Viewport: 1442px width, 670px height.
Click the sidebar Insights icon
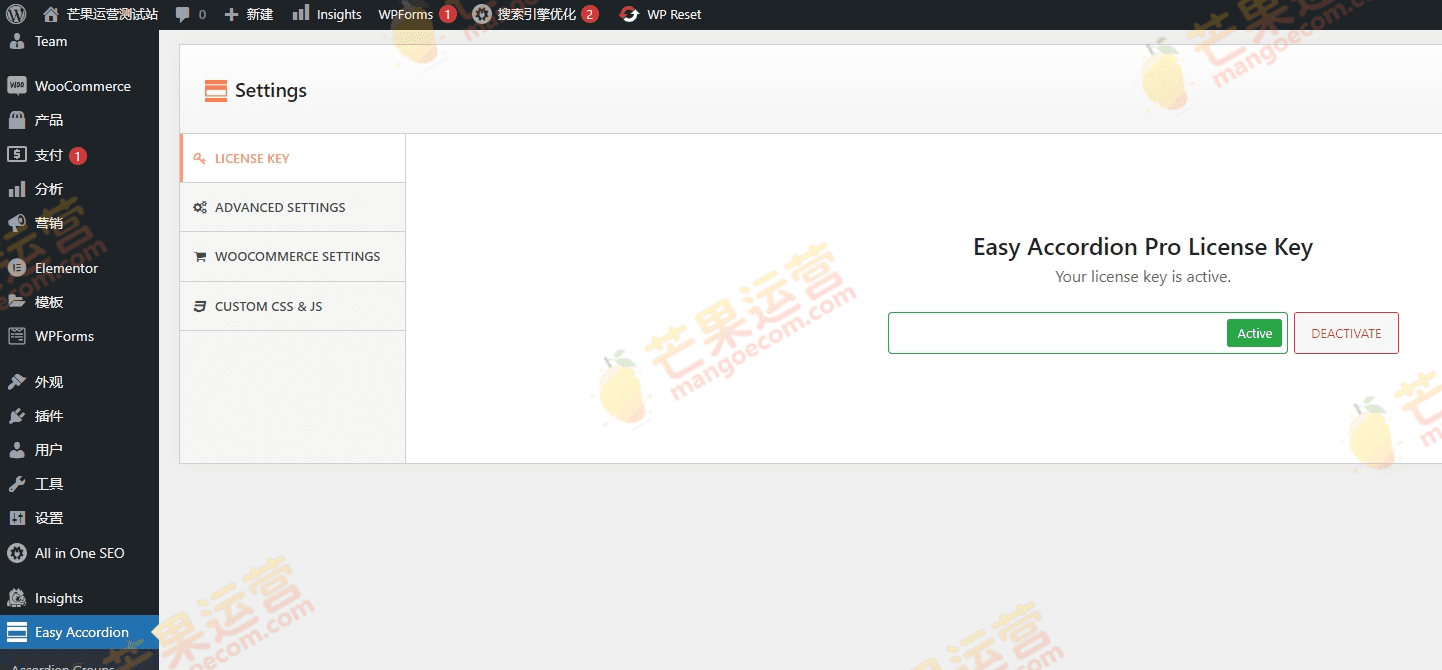tap(17, 598)
